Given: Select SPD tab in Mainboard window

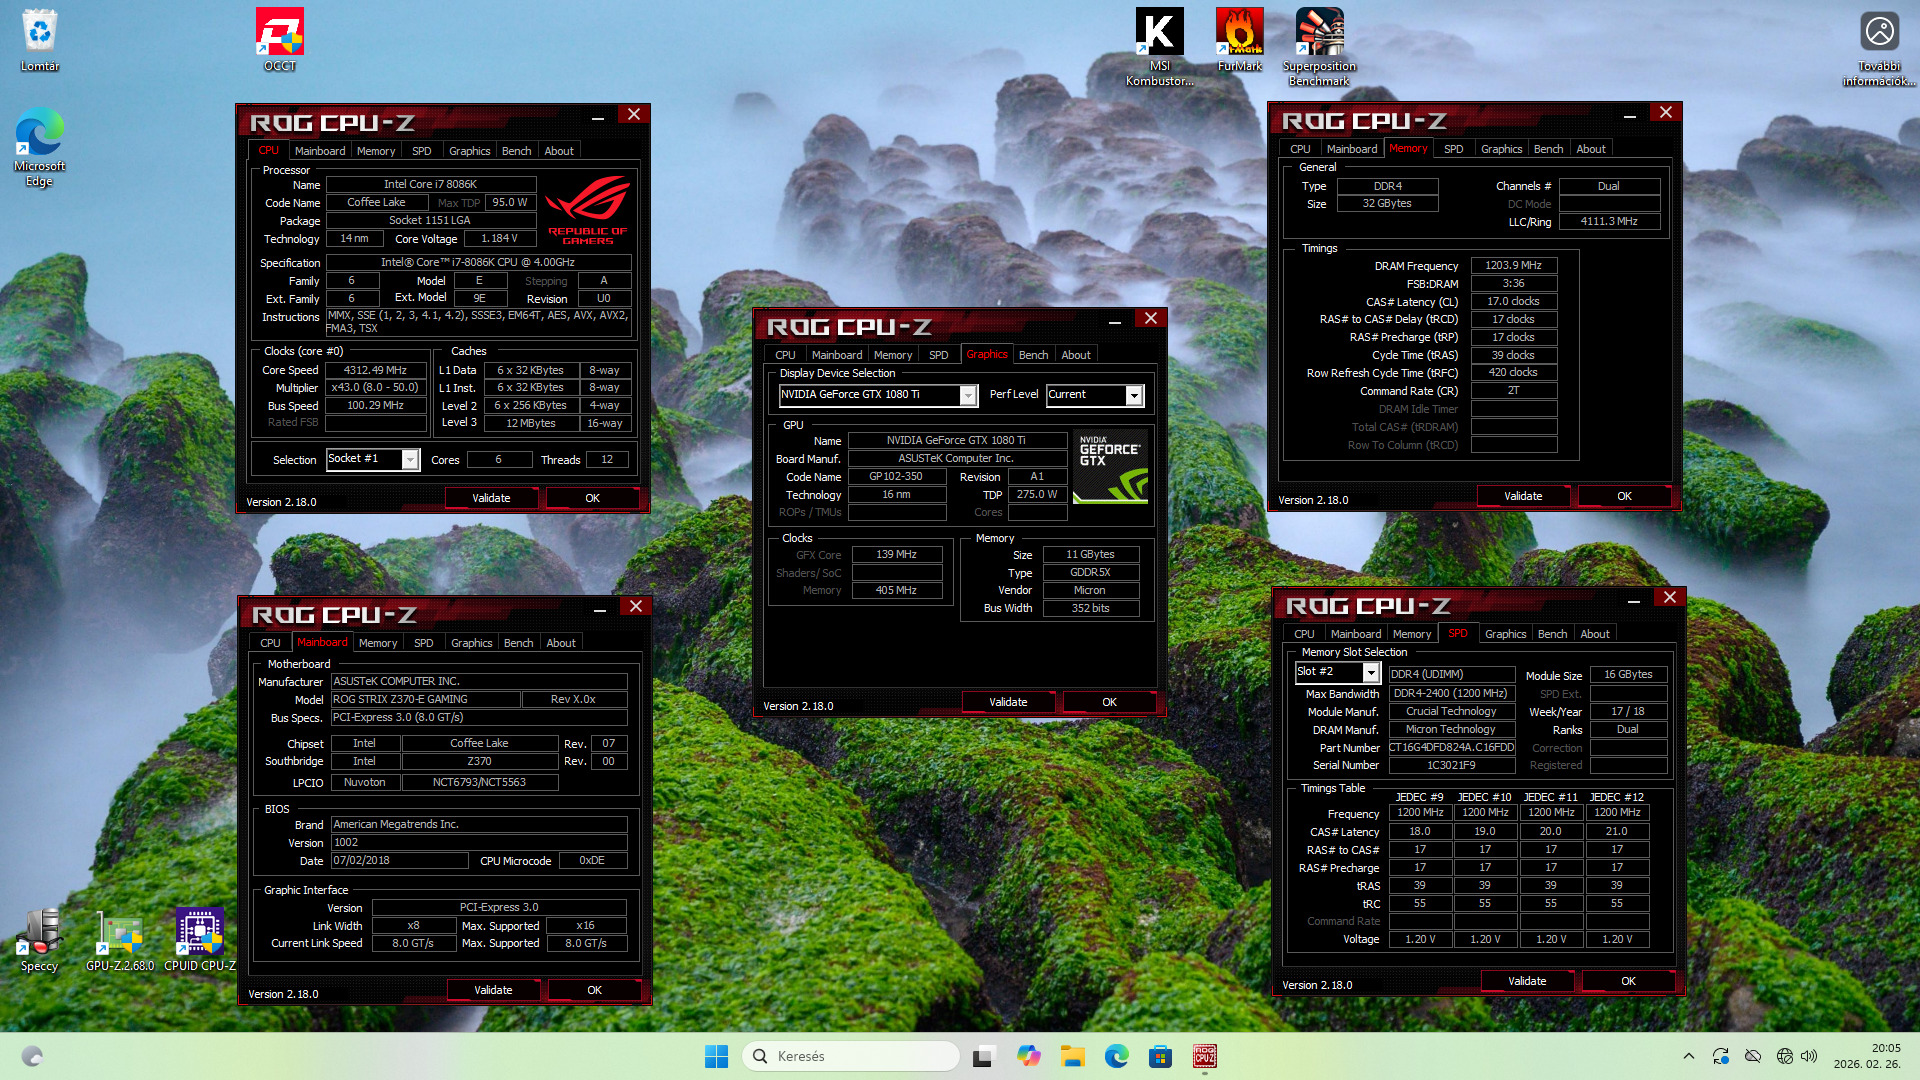Looking at the screenshot, I should tap(423, 643).
